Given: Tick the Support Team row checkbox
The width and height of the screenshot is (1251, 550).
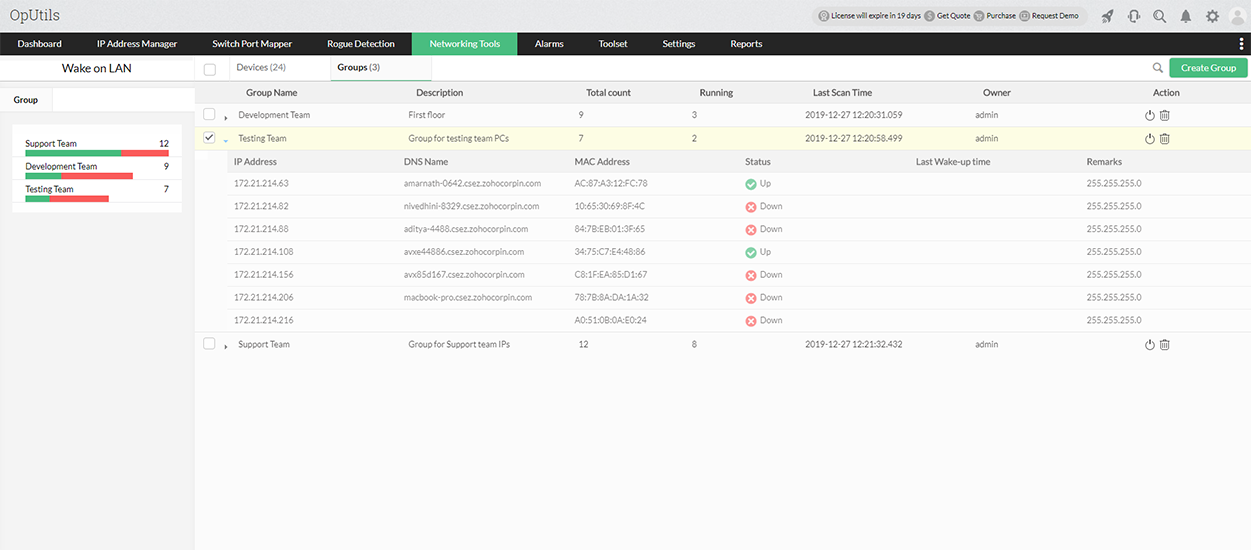Looking at the screenshot, I should (209, 344).
